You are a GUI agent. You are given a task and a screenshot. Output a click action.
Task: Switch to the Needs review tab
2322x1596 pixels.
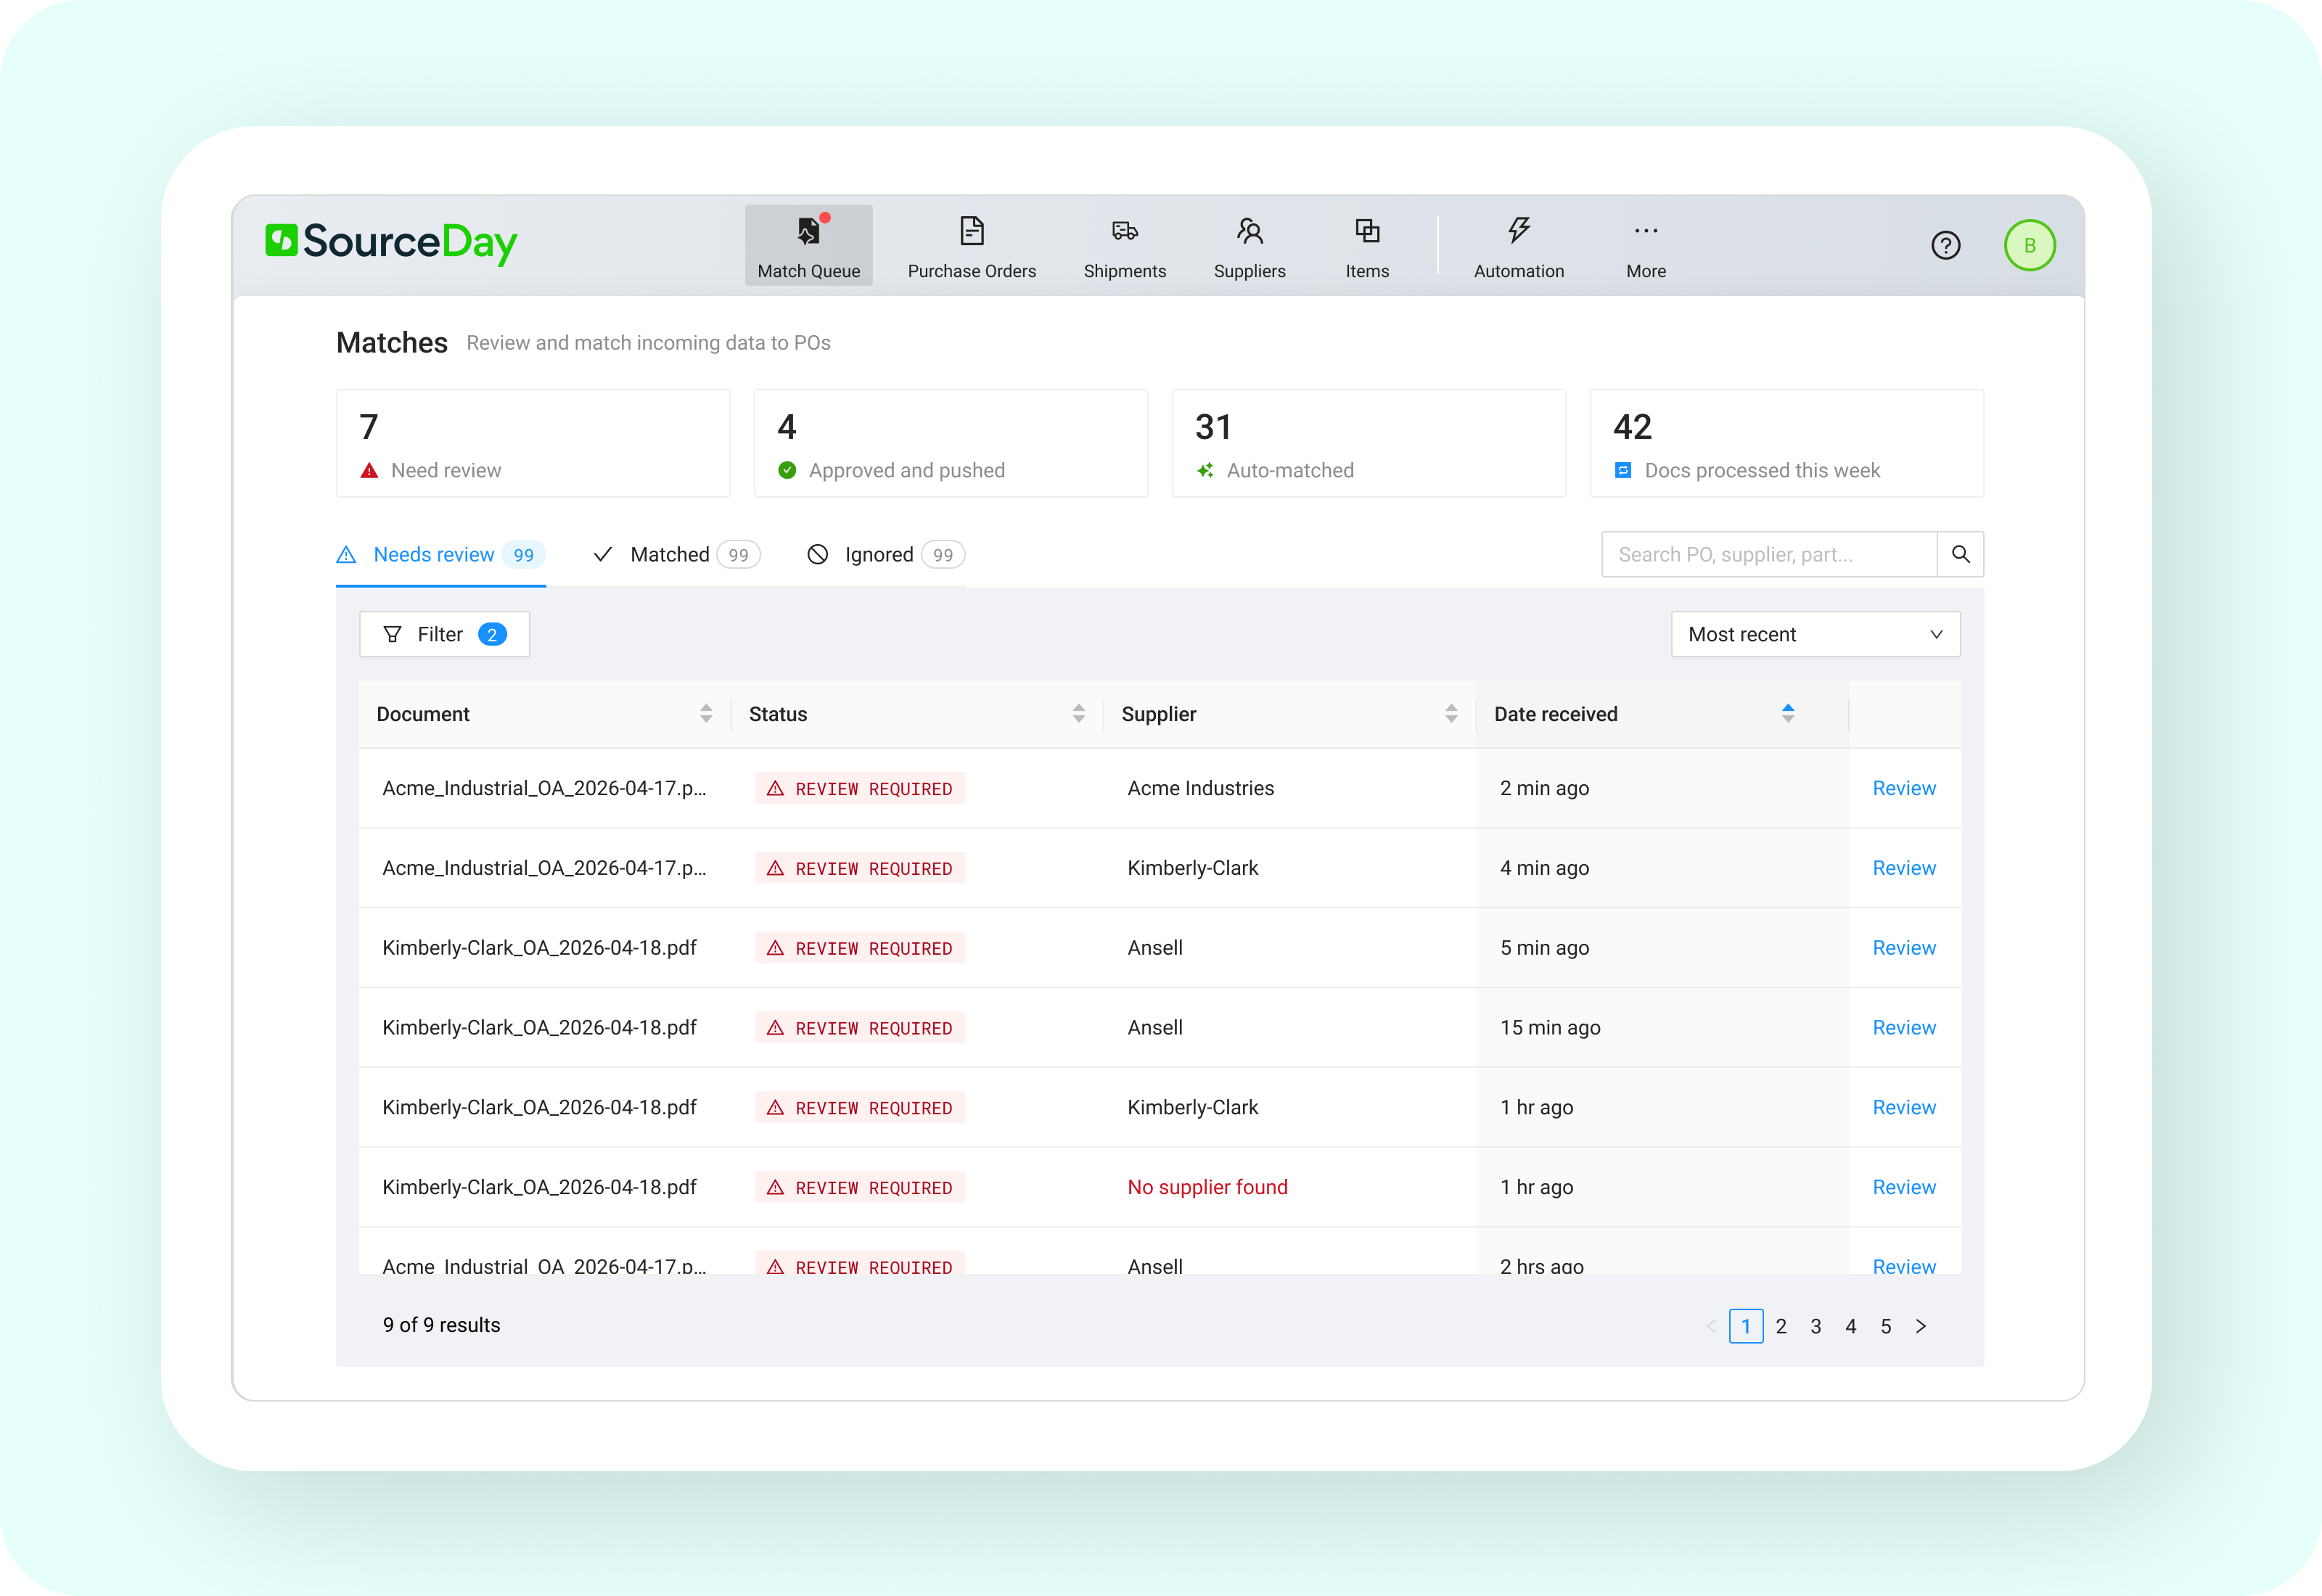pos(441,555)
